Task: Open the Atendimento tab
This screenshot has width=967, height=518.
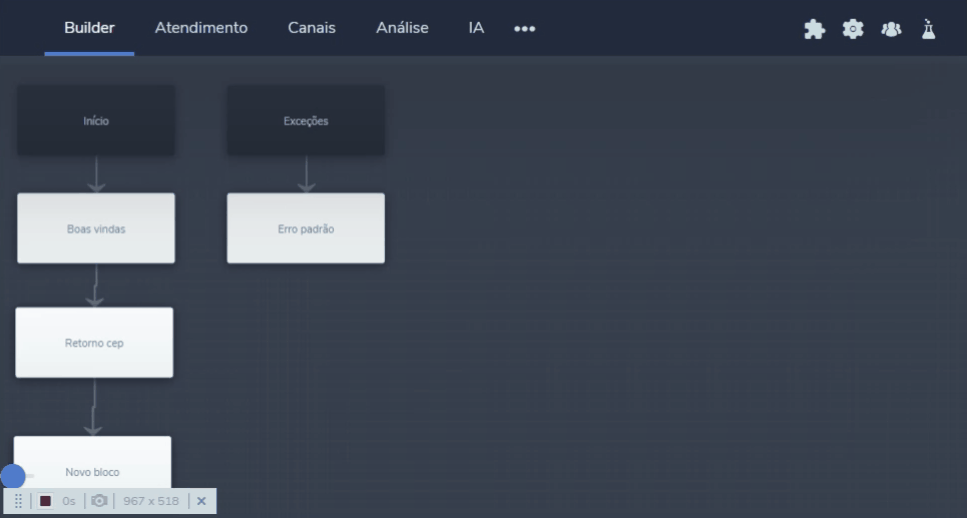Action: (x=201, y=28)
